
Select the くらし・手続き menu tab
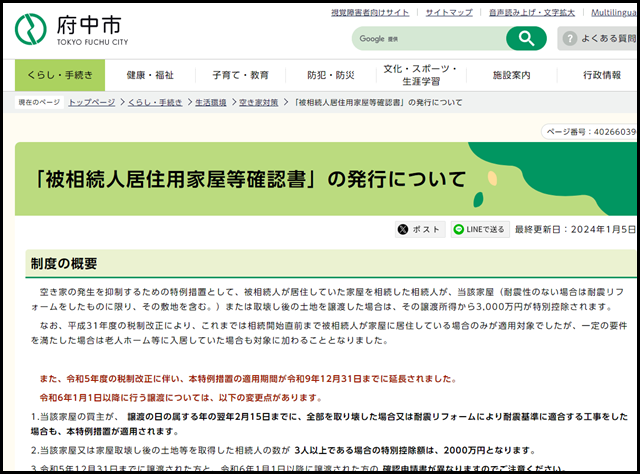click(x=60, y=75)
